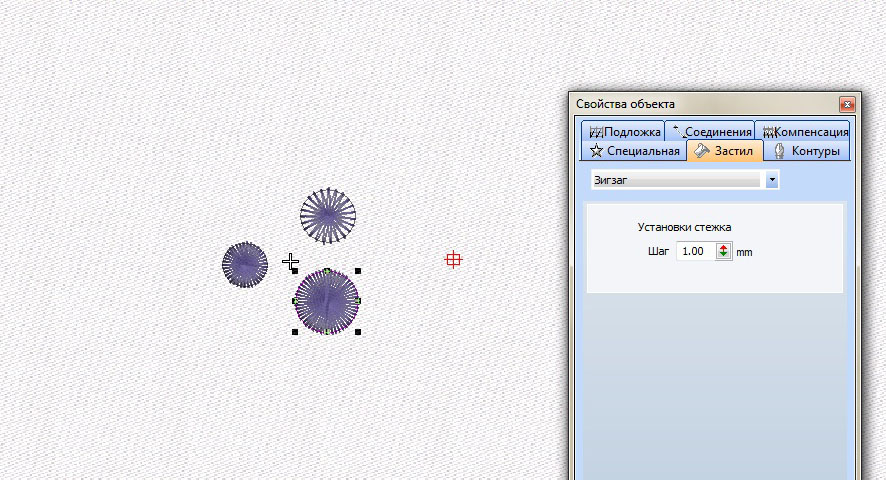The width and height of the screenshot is (886, 480).
Task: Select the top embroidered circle object
Action: [328, 216]
